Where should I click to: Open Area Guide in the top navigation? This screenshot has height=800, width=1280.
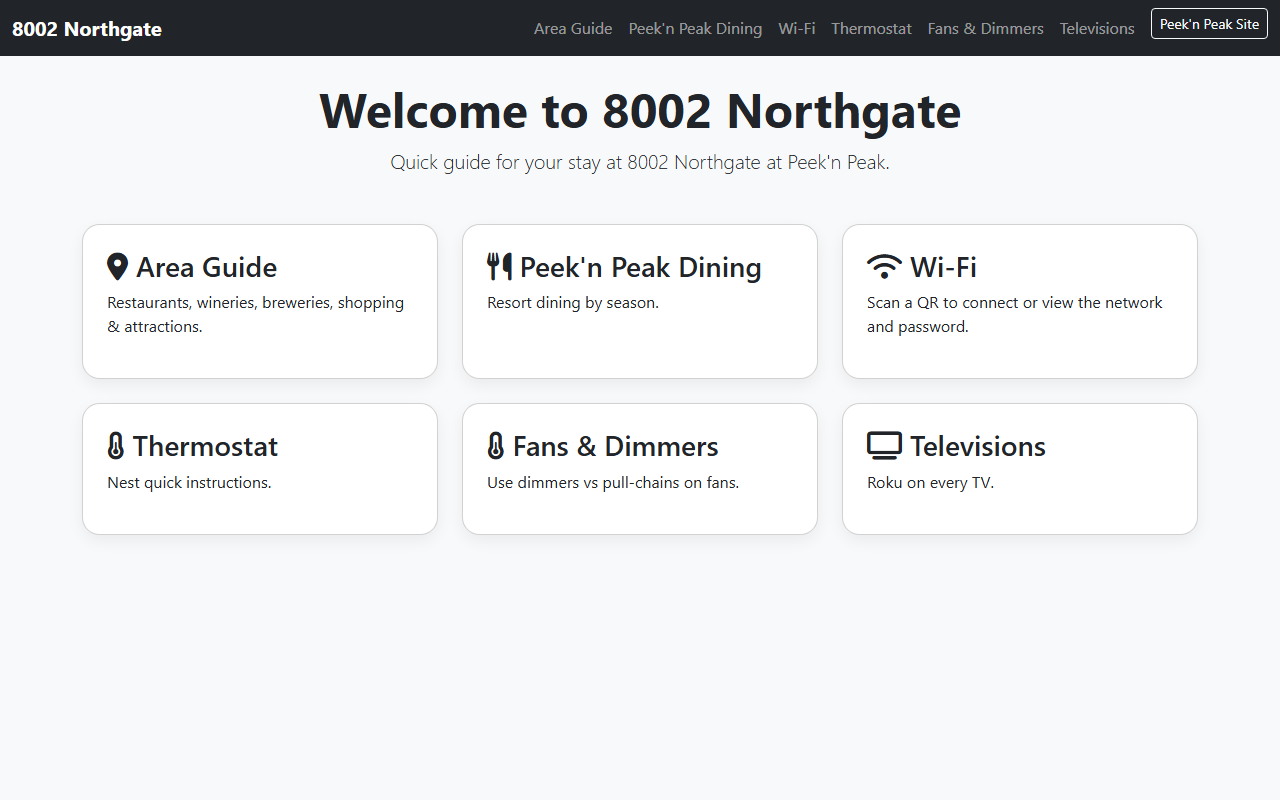click(x=573, y=28)
